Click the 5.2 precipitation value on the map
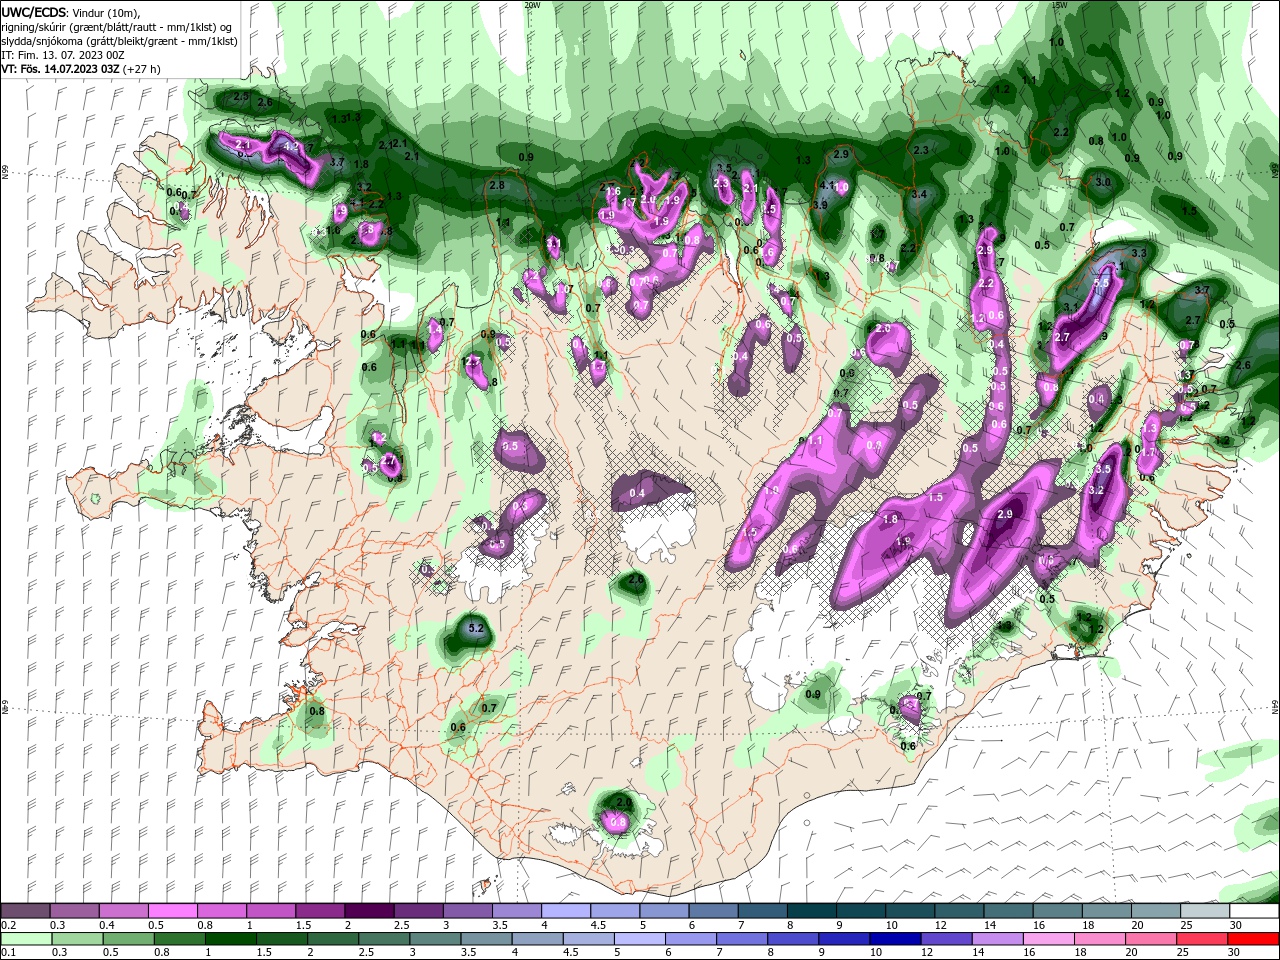Screen dimensions: 1280x960 476,629
